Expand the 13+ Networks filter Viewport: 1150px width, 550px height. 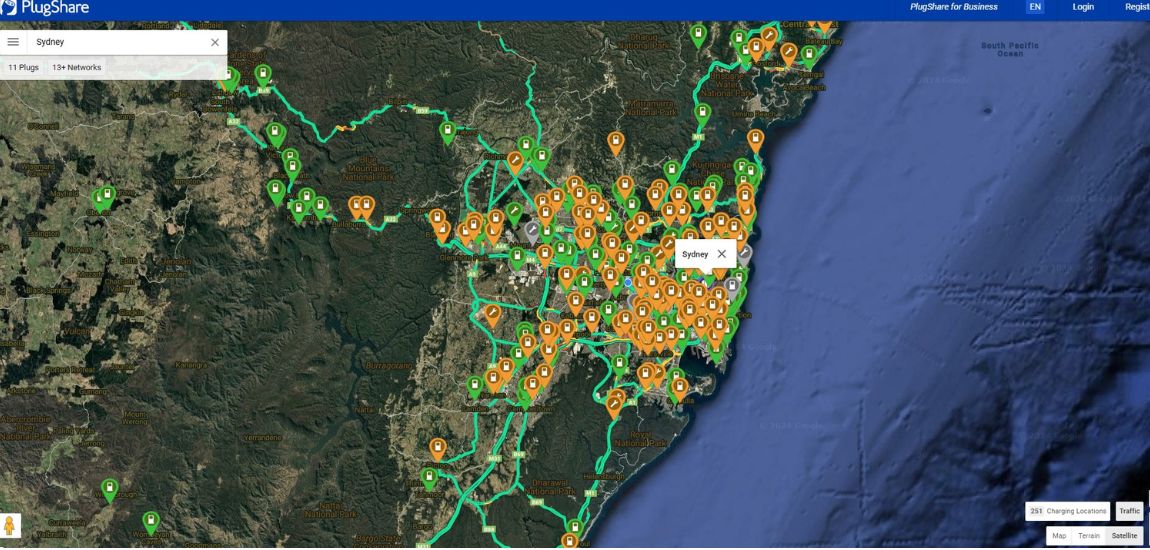[x=77, y=67]
